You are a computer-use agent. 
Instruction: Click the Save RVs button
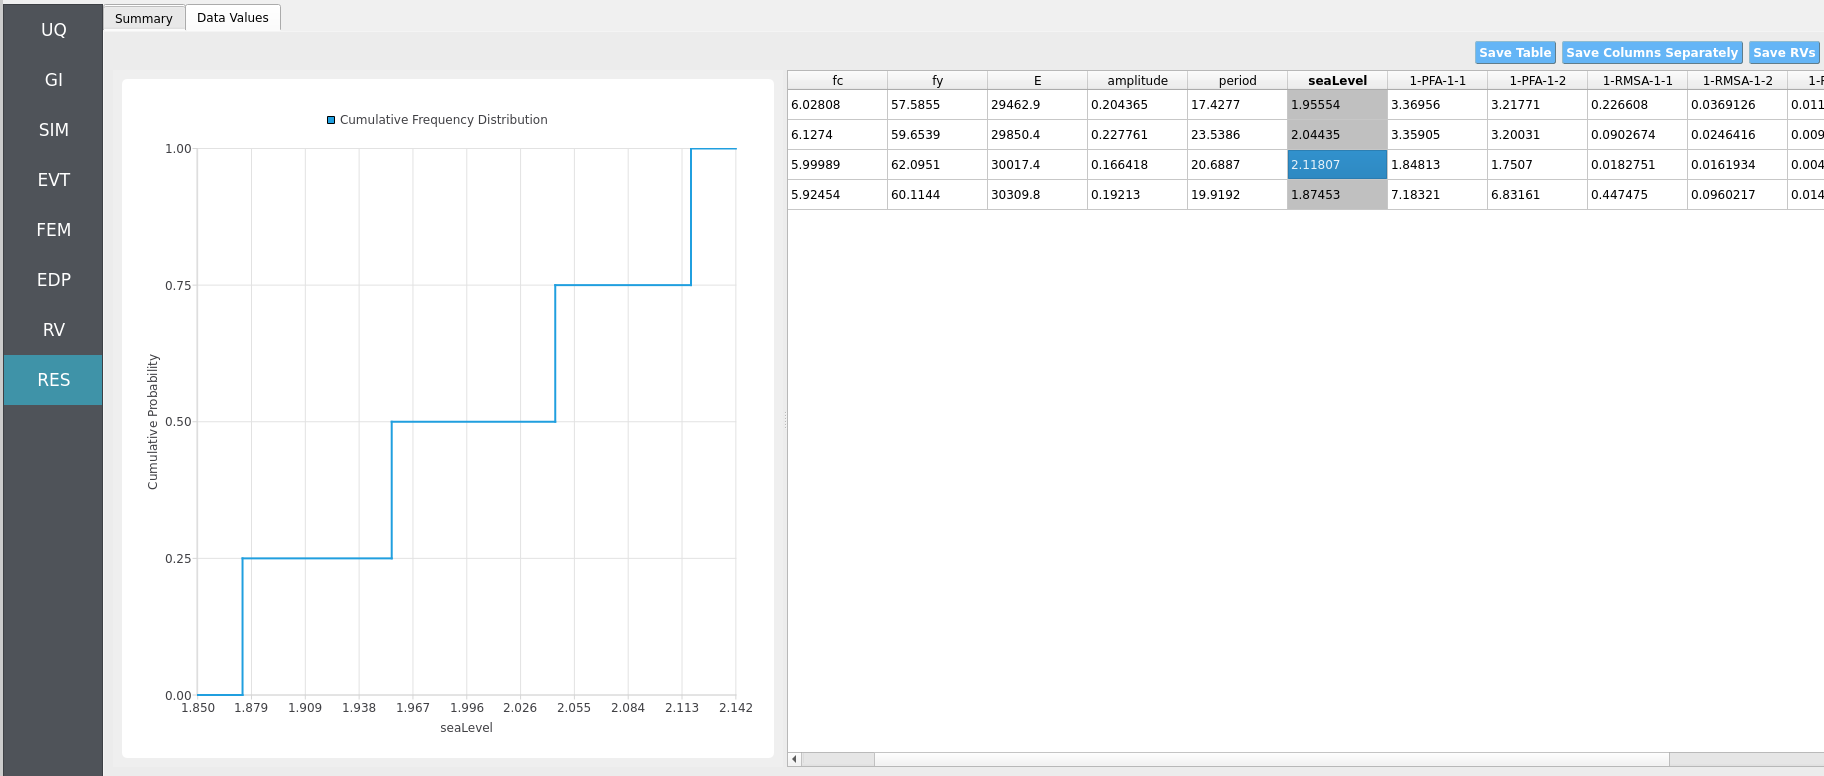pyautogui.click(x=1784, y=53)
